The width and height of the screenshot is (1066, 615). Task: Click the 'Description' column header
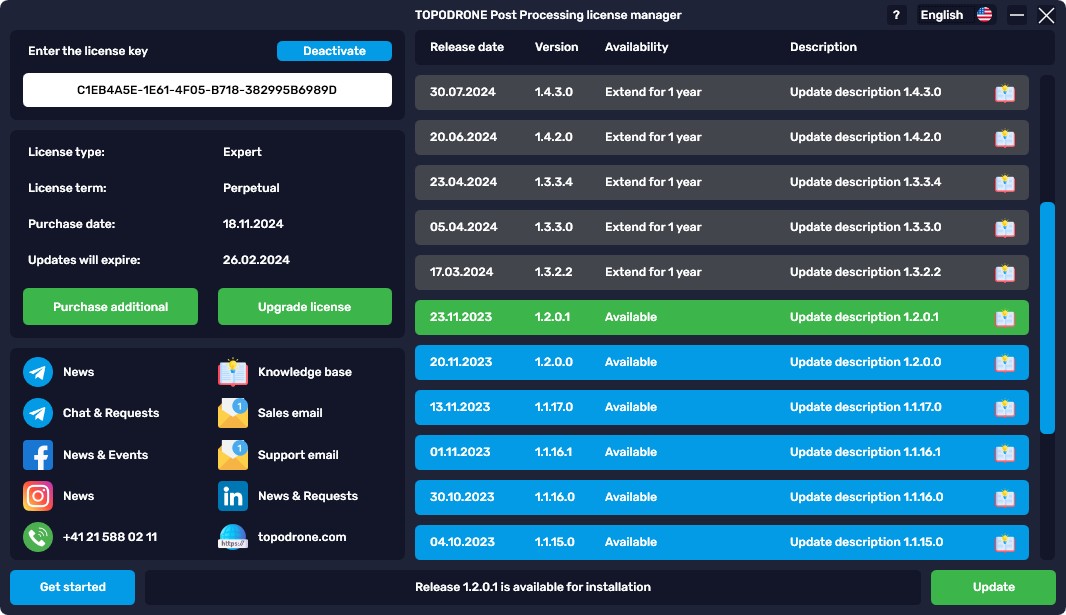[x=823, y=47]
